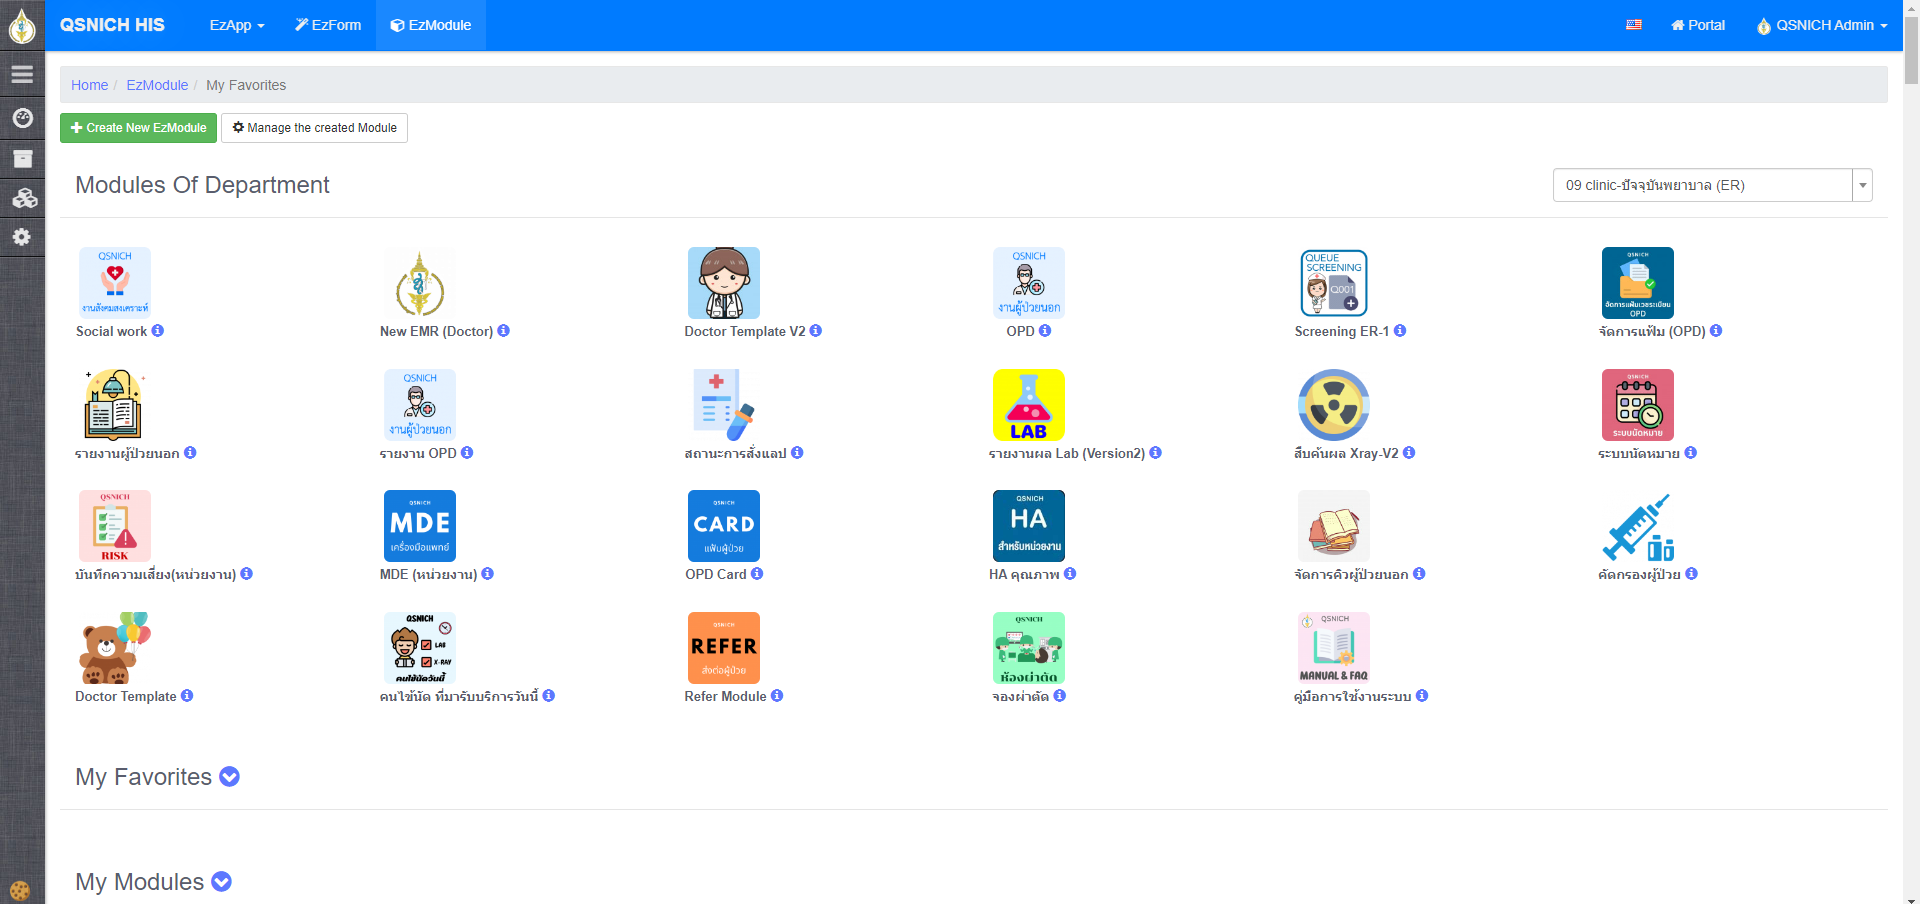The width and height of the screenshot is (1920, 904).
Task: Click the settings gear in left sidebar
Action: (x=22, y=237)
